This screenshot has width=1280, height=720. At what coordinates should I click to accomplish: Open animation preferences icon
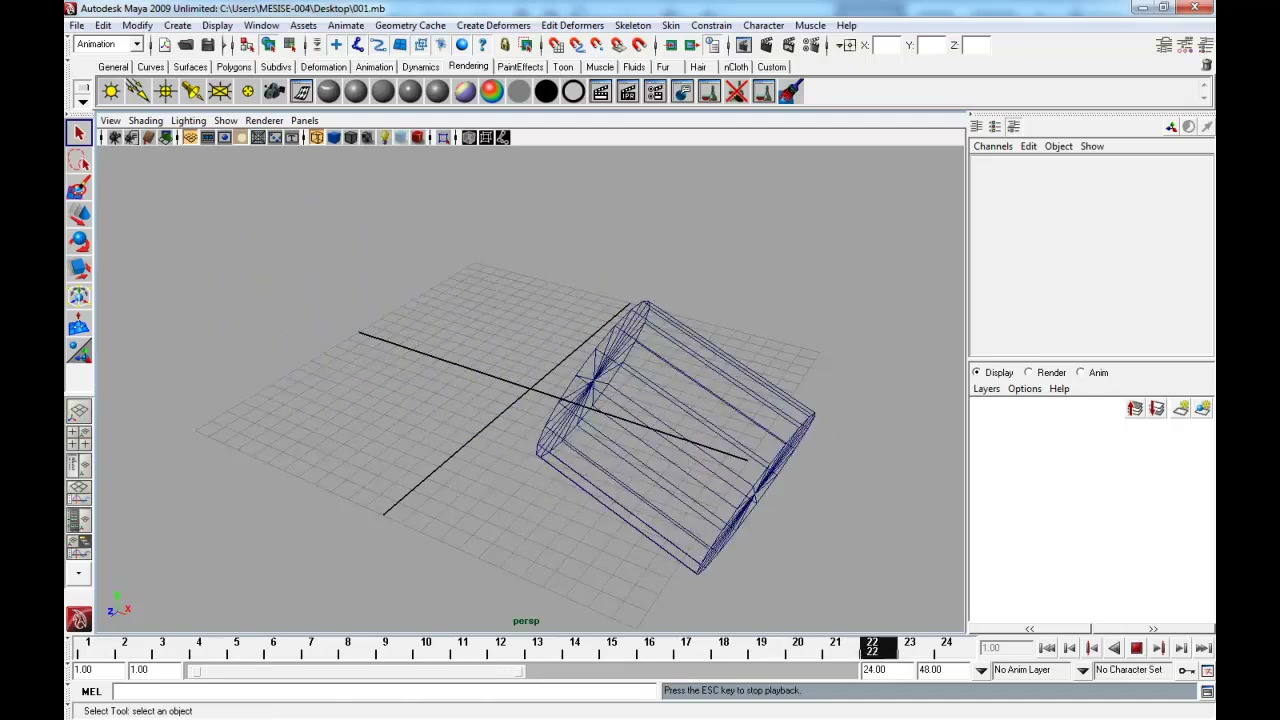pos(1207,670)
